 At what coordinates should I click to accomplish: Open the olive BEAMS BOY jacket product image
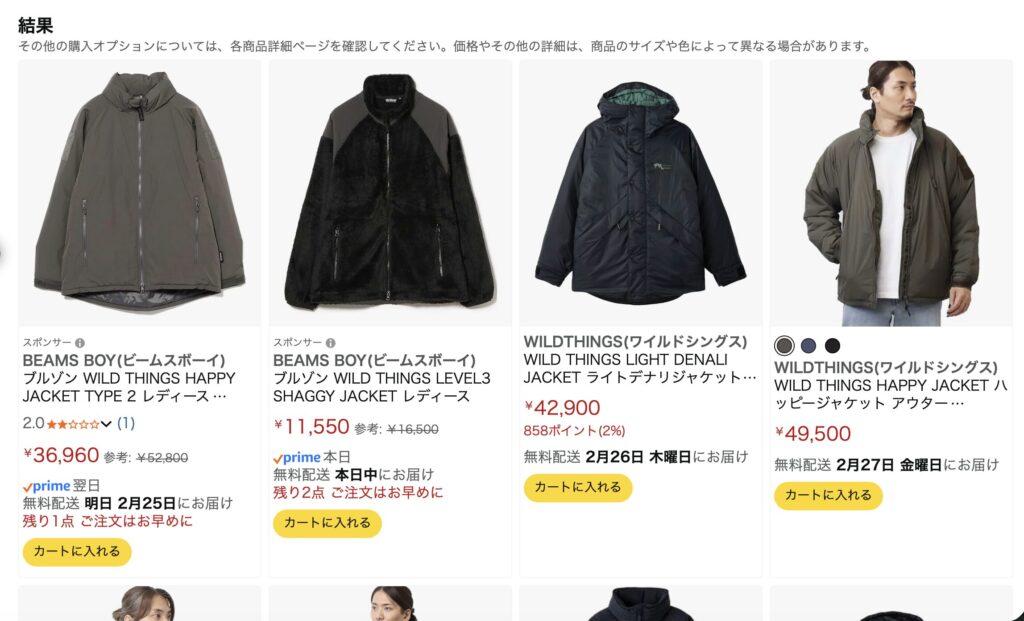[x=139, y=193]
